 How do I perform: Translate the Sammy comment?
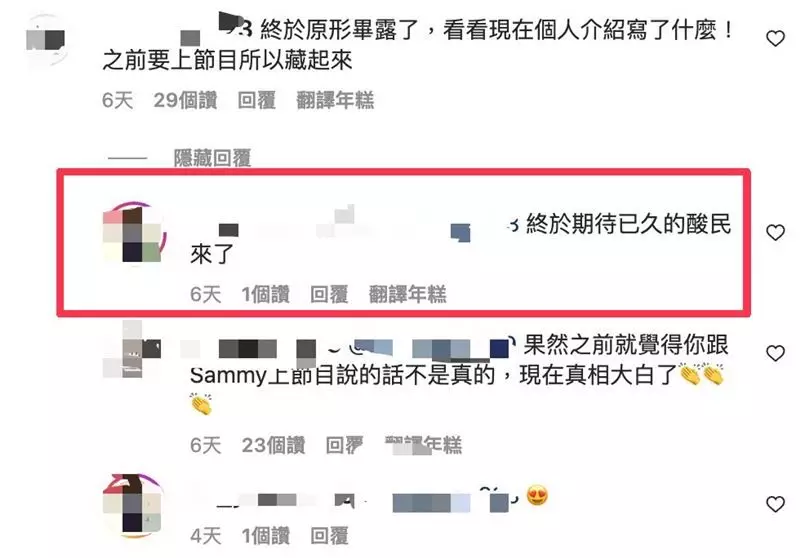click(423, 445)
